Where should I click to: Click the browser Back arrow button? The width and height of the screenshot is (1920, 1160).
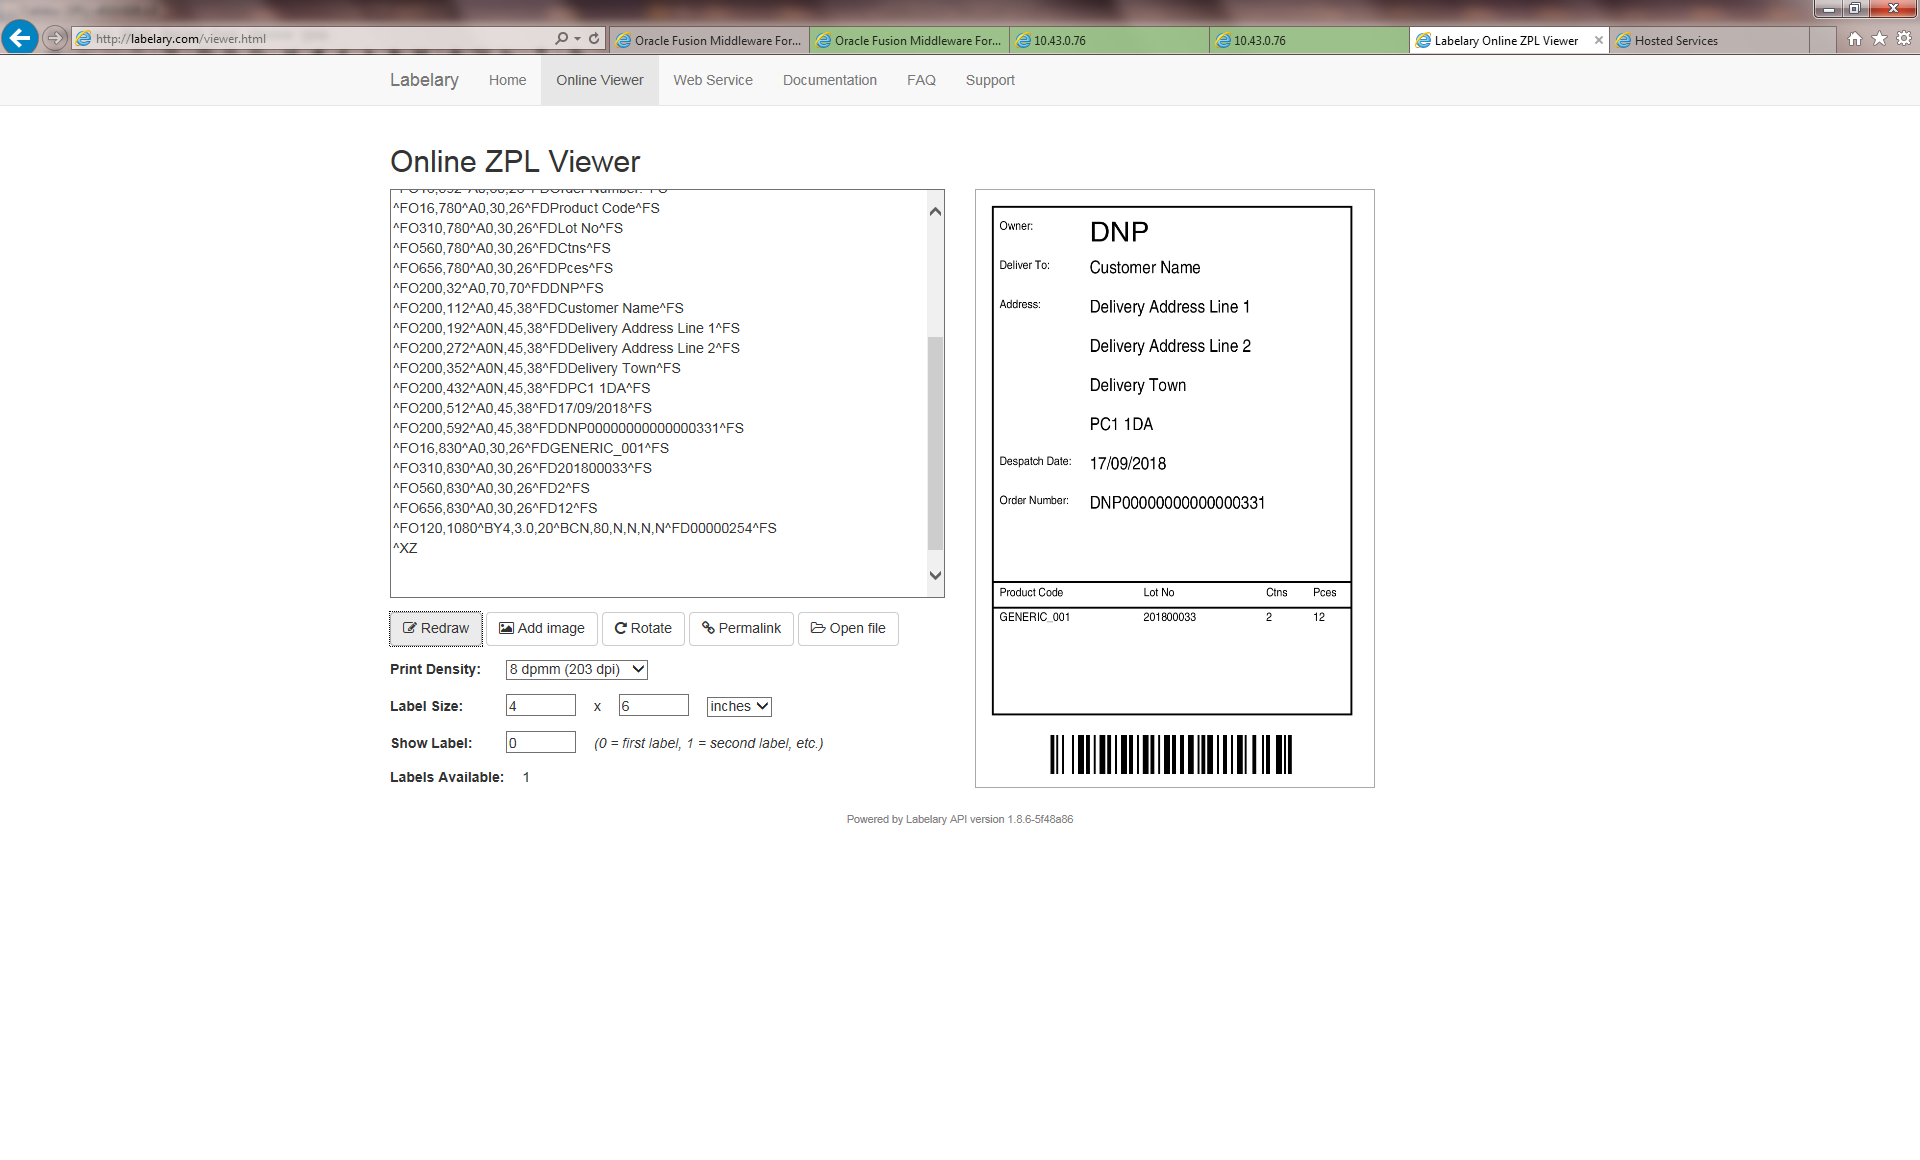[20, 38]
